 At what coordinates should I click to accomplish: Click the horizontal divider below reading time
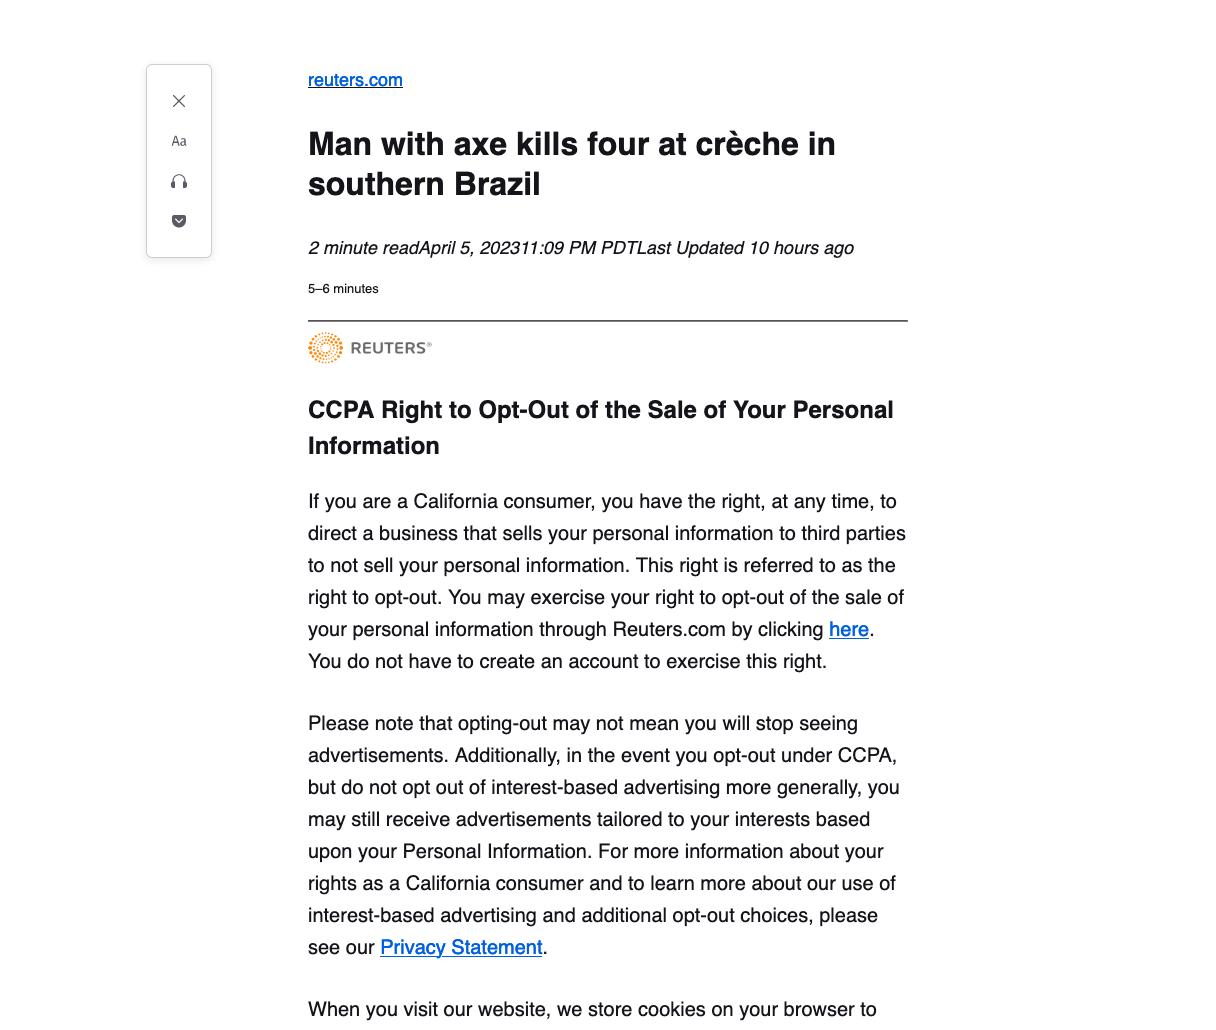[607, 321]
